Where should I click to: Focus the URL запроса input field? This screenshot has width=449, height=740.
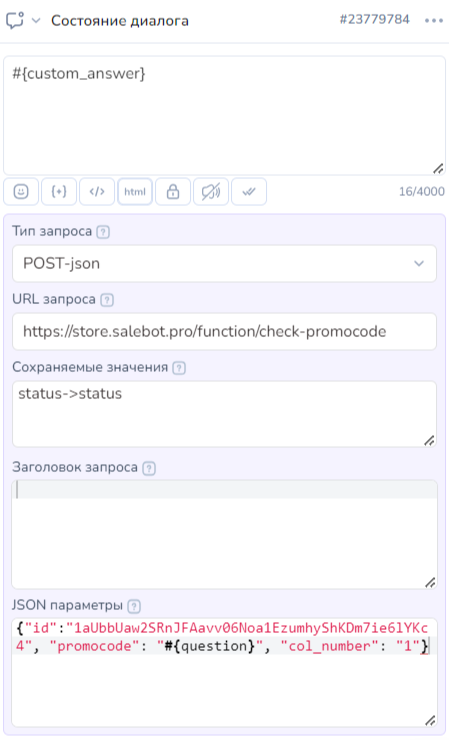point(224,331)
